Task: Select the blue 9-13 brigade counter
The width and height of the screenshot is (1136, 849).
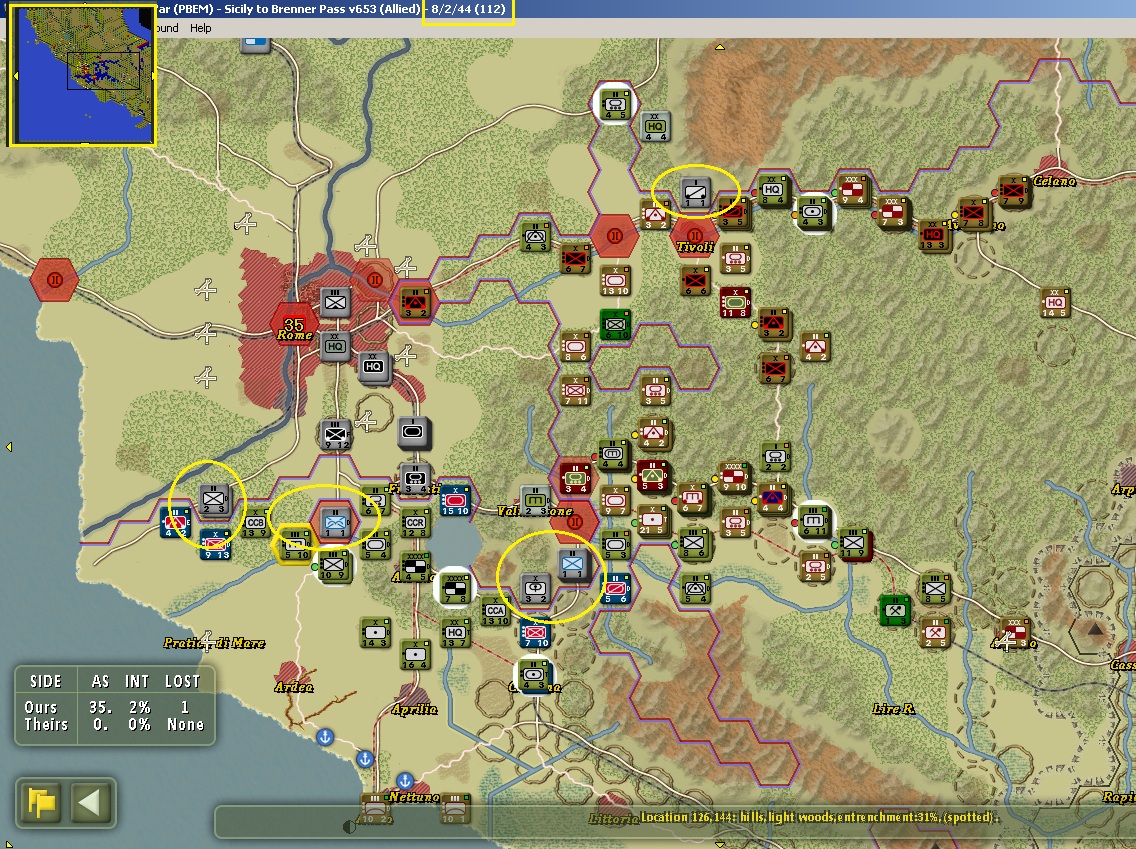Action: pos(216,545)
